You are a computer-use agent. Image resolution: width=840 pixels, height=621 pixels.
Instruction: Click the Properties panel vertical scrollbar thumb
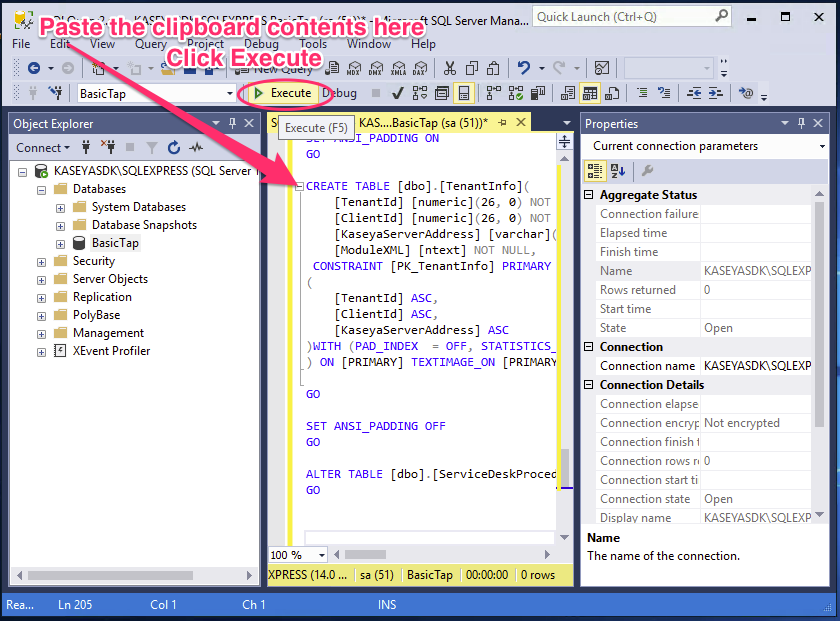819,314
